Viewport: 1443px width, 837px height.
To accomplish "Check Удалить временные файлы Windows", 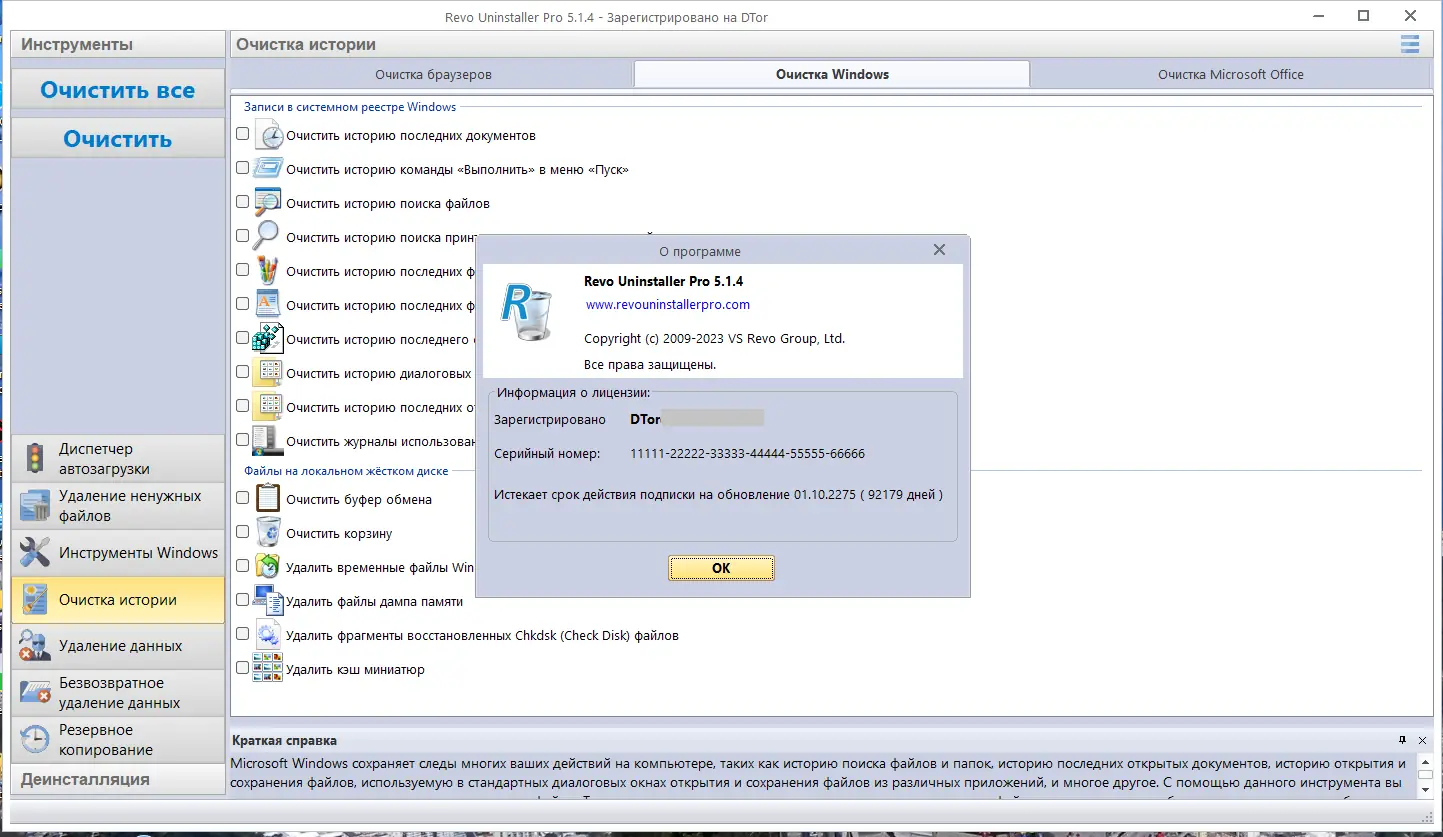I will (242, 564).
